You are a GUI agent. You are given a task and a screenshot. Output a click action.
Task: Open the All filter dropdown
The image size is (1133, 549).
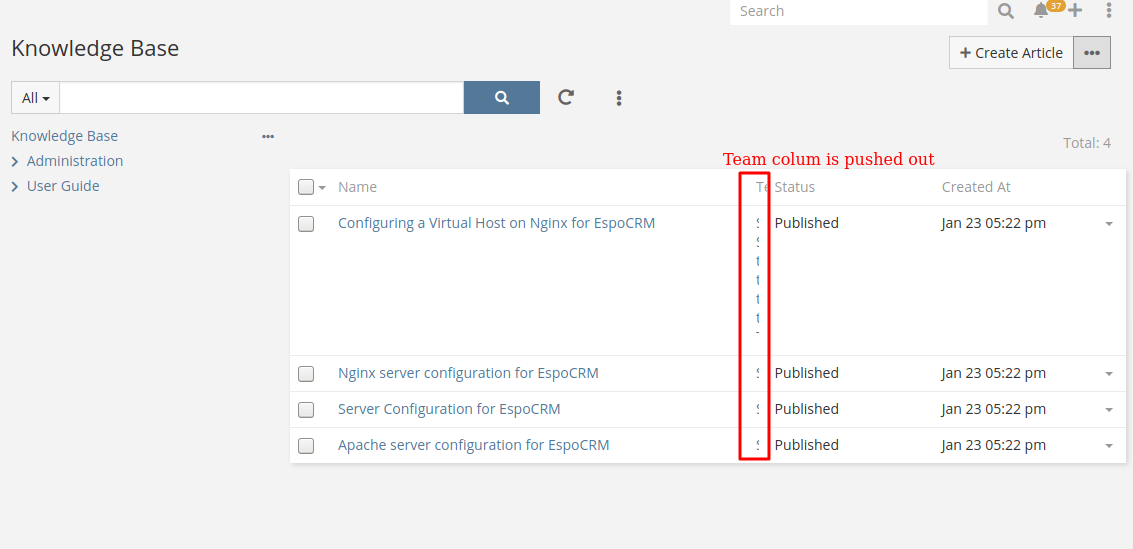(x=36, y=98)
